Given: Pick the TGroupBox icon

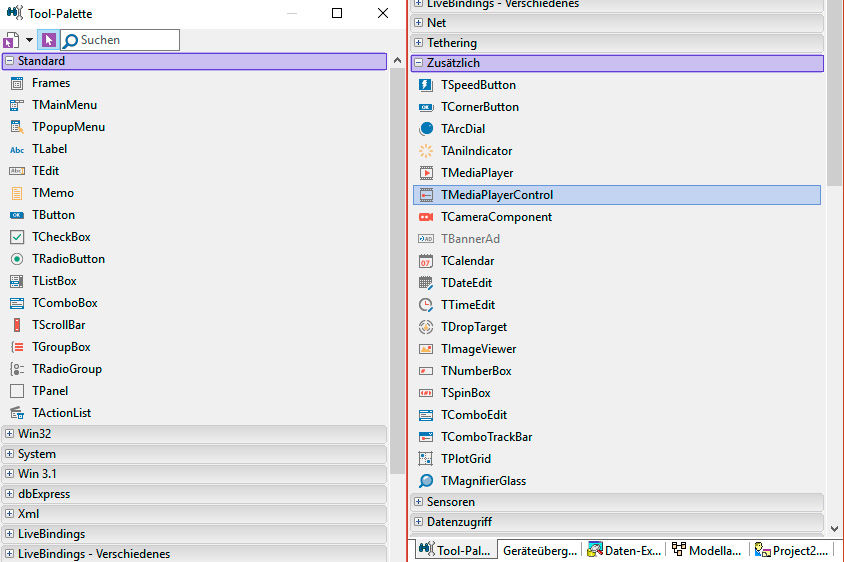Looking at the screenshot, I should (17, 347).
